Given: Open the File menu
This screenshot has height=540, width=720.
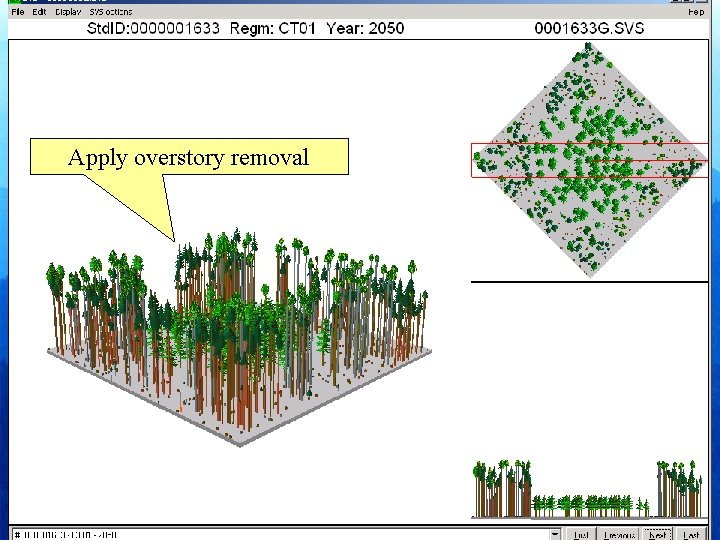Looking at the screenshot, I should pyautogui.click(x=17, y=12).
